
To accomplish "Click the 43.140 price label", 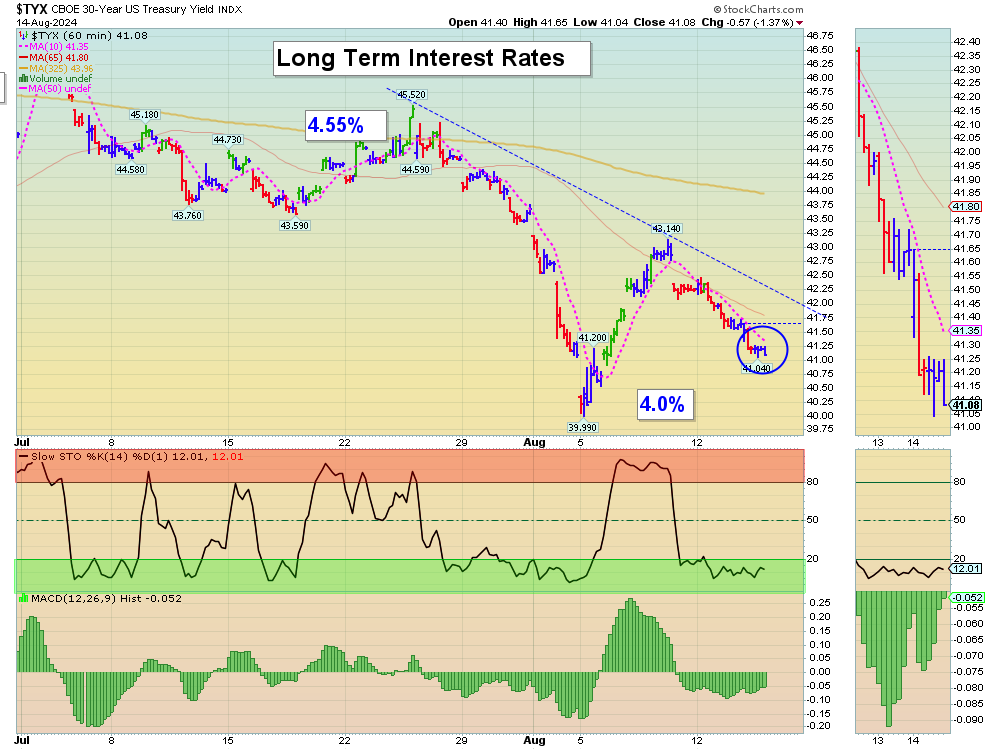I will pos(667,228).
